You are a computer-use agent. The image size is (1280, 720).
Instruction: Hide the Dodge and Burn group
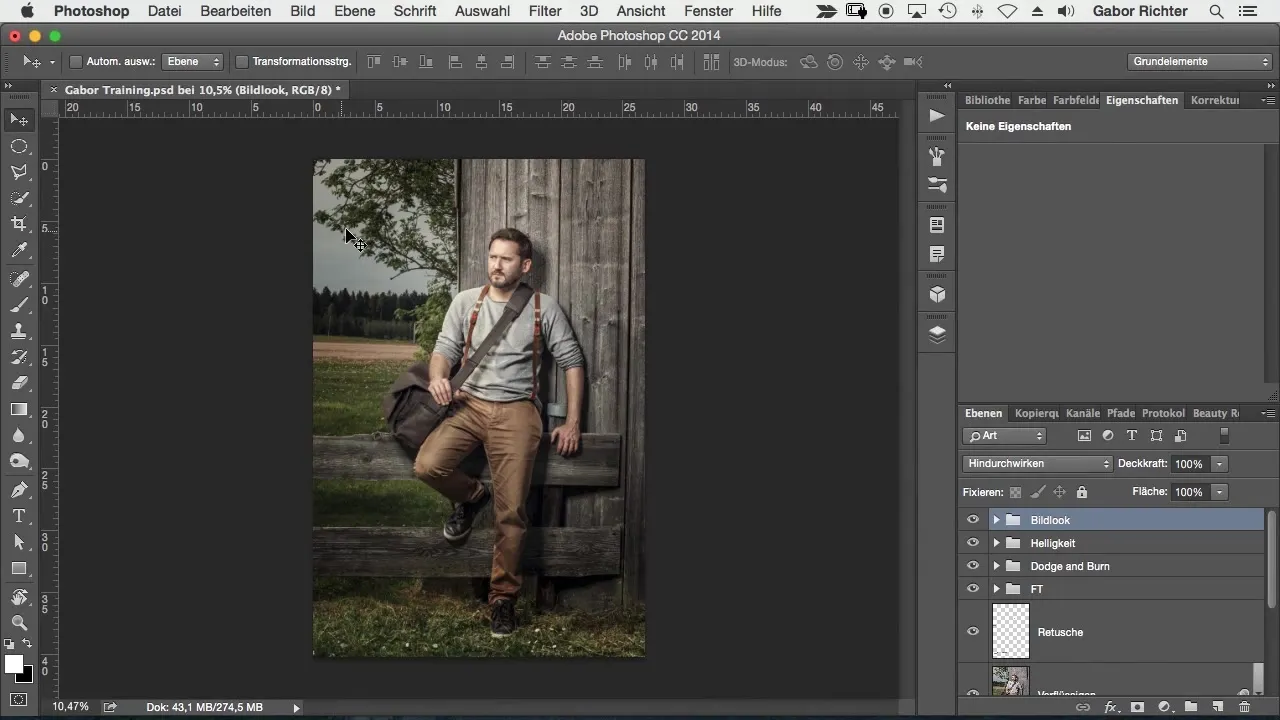click(972, 566)
